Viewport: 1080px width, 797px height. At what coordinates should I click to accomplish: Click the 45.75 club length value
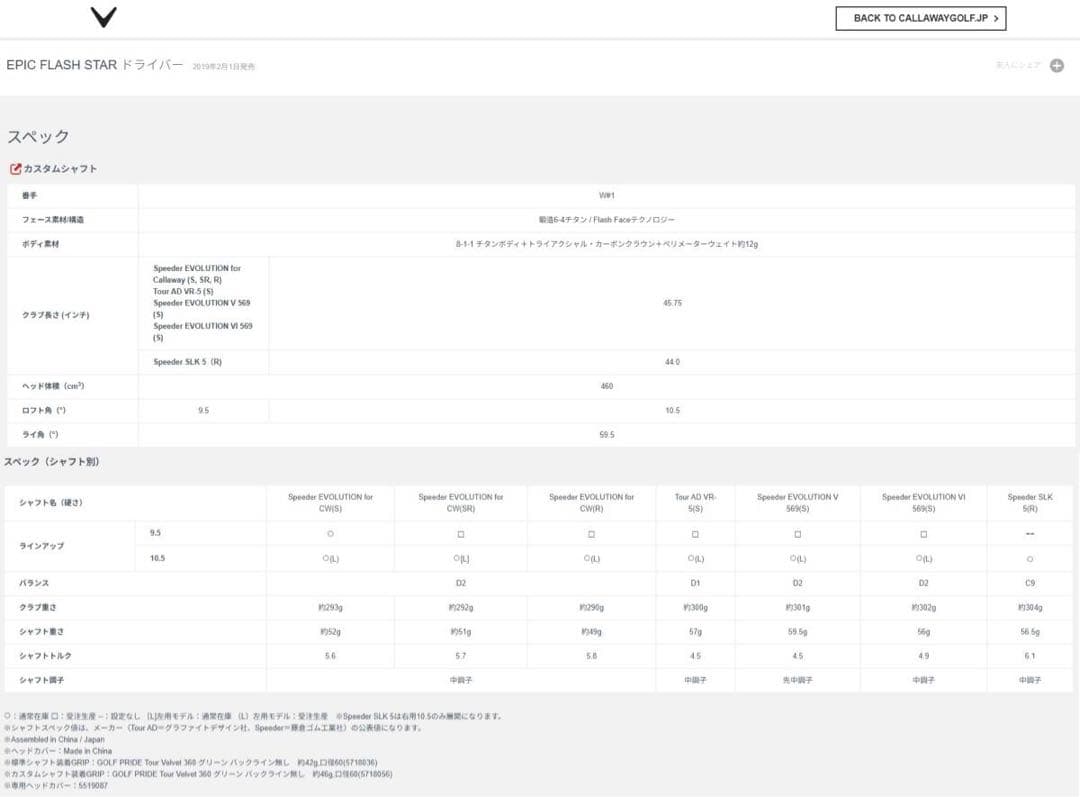[672, 303]
